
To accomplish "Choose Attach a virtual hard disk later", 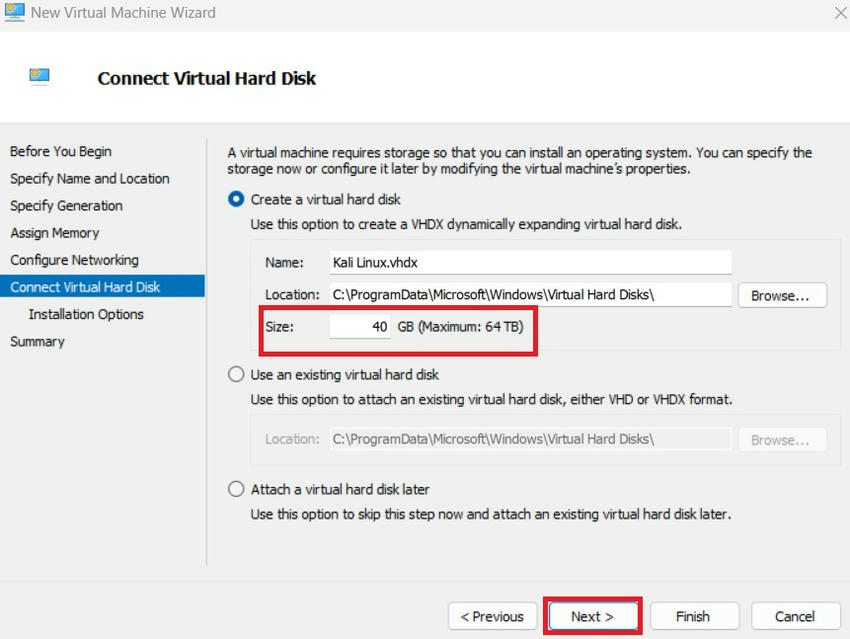I will (x=236, y=490).
